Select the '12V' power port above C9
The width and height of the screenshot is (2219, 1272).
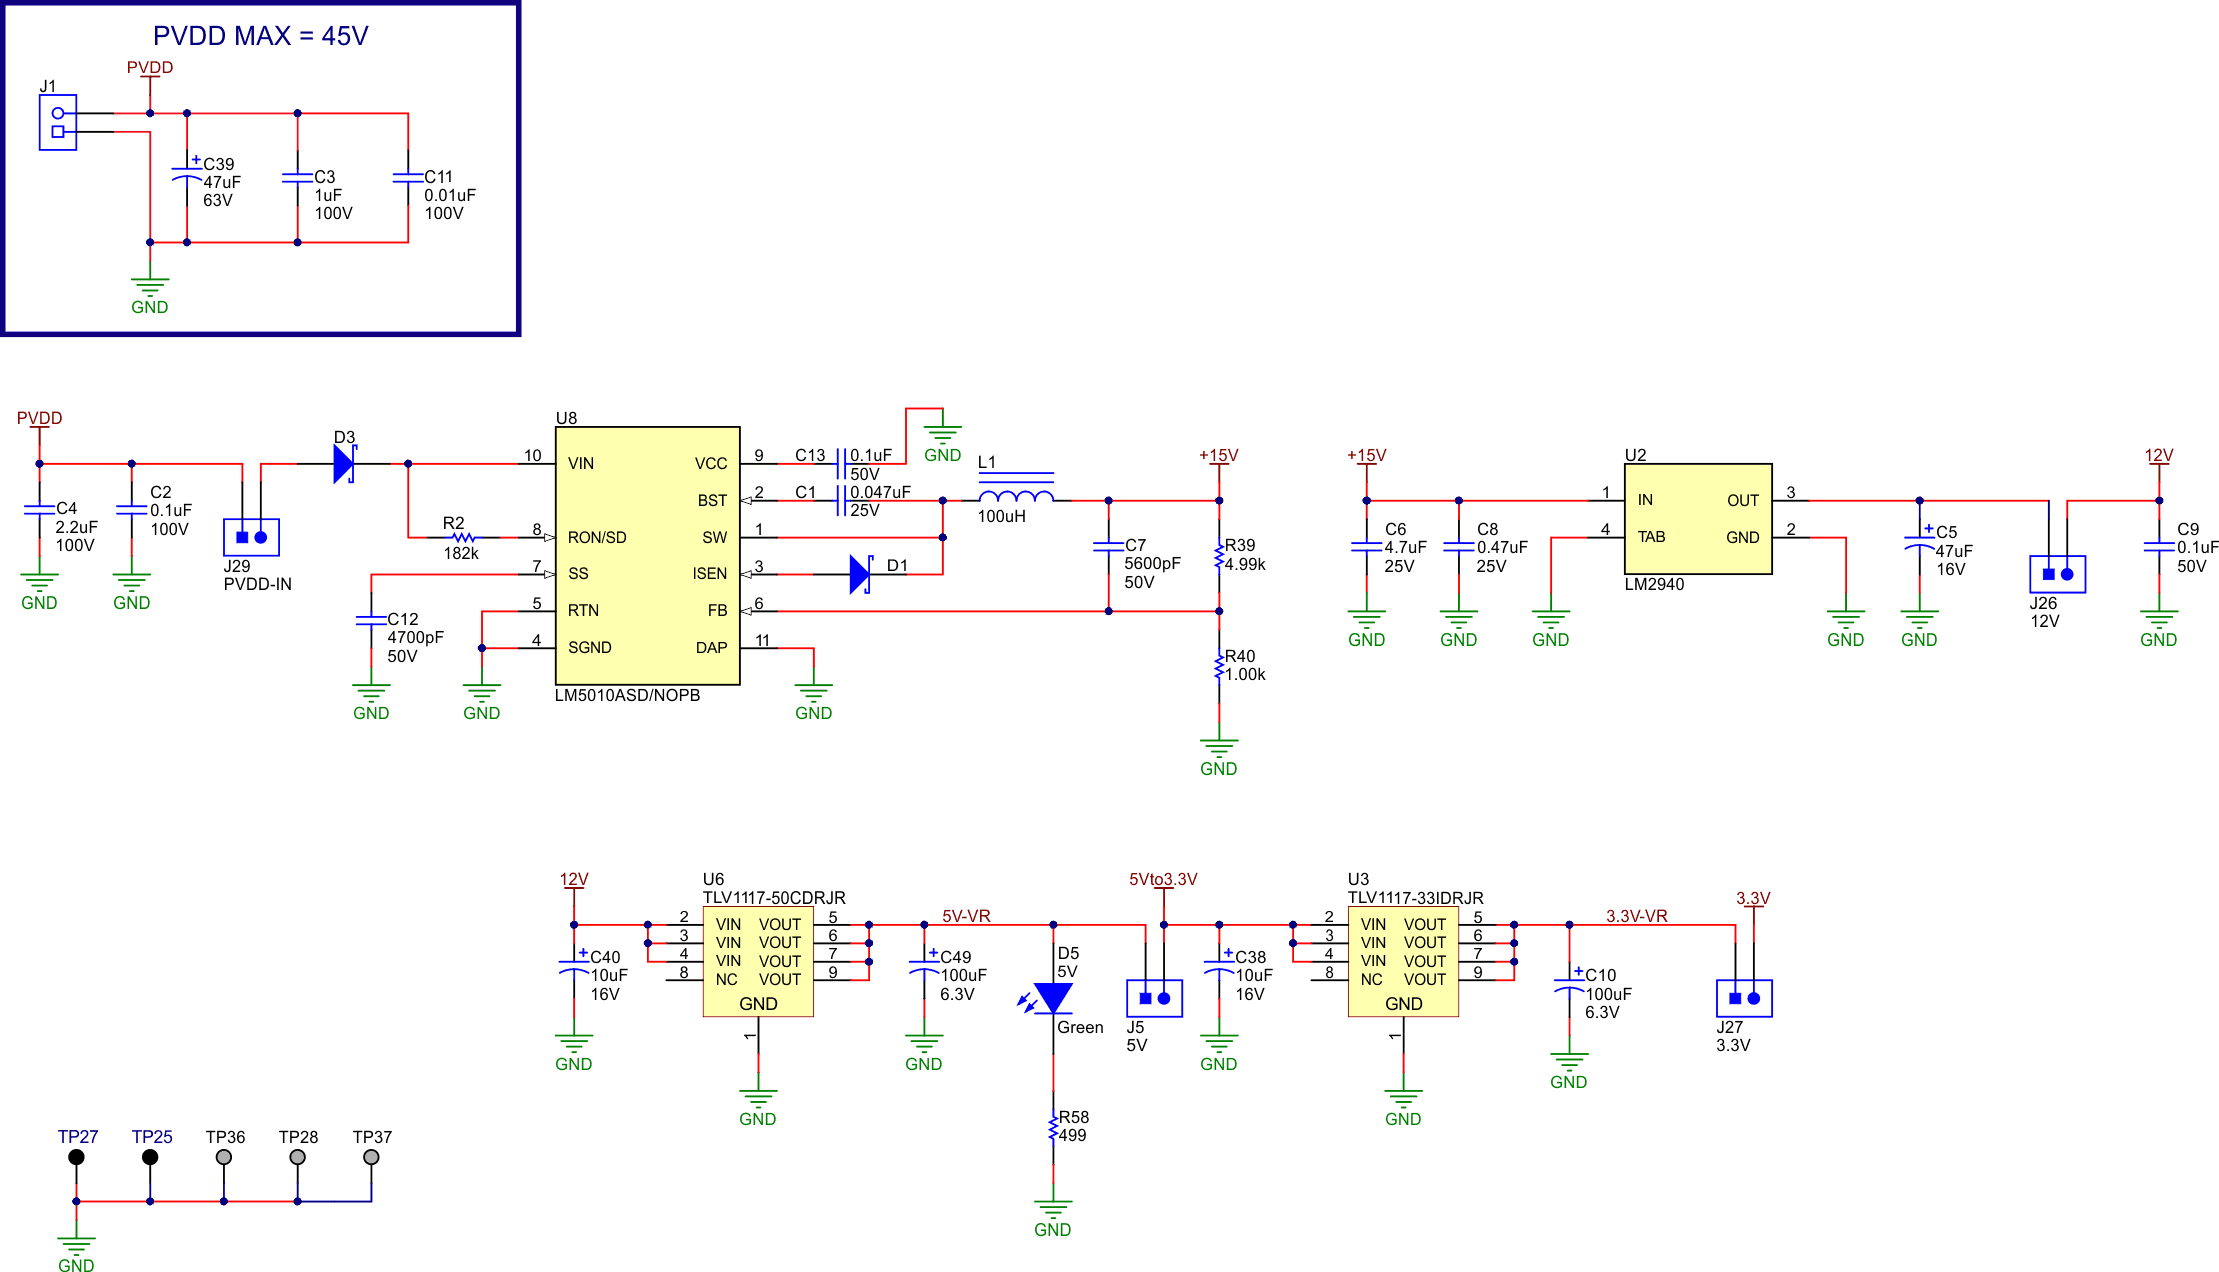click(2159, 455)
